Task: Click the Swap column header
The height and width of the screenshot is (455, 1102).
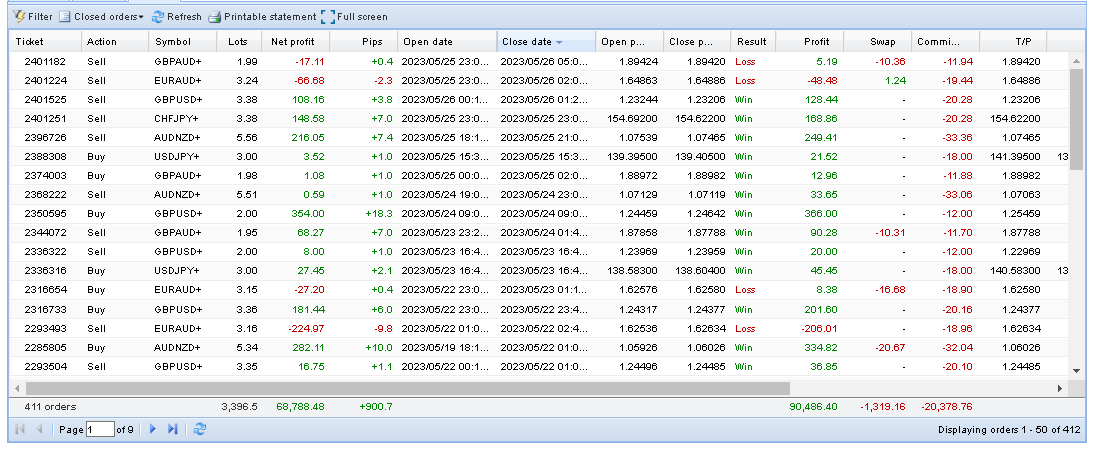Action: pos(880,42)
